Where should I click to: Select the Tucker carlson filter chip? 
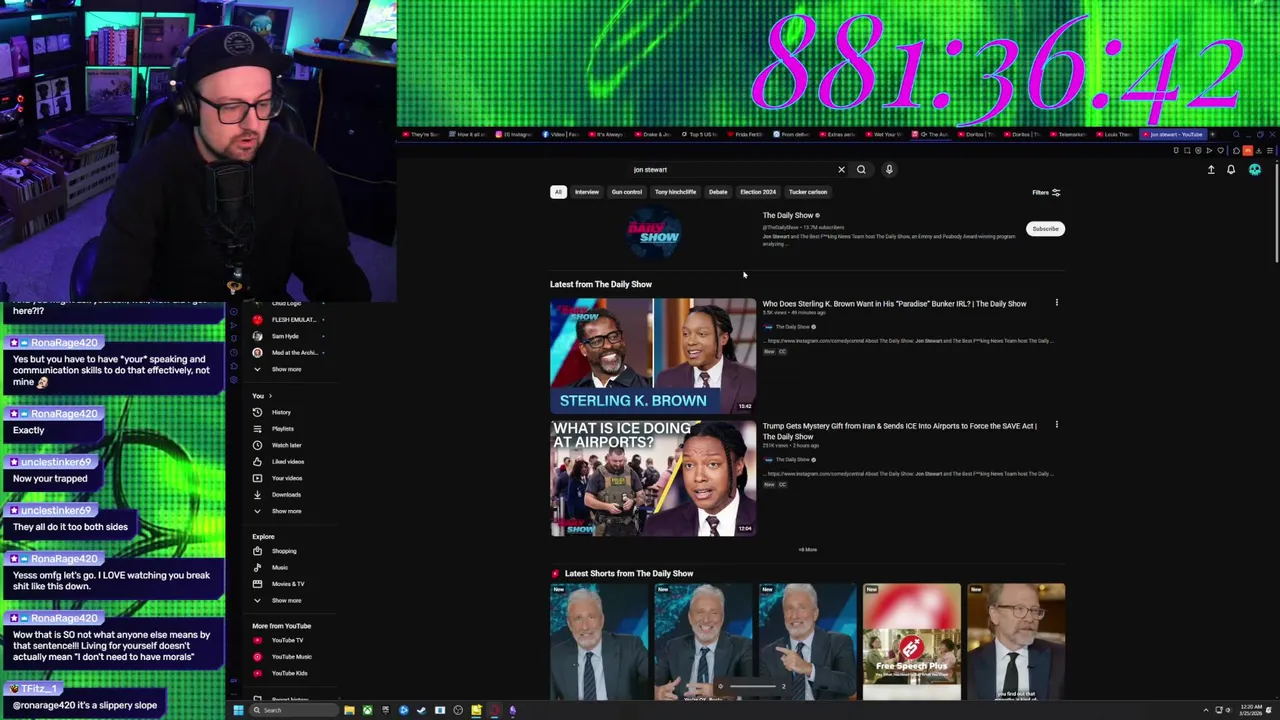pos(808,192)
